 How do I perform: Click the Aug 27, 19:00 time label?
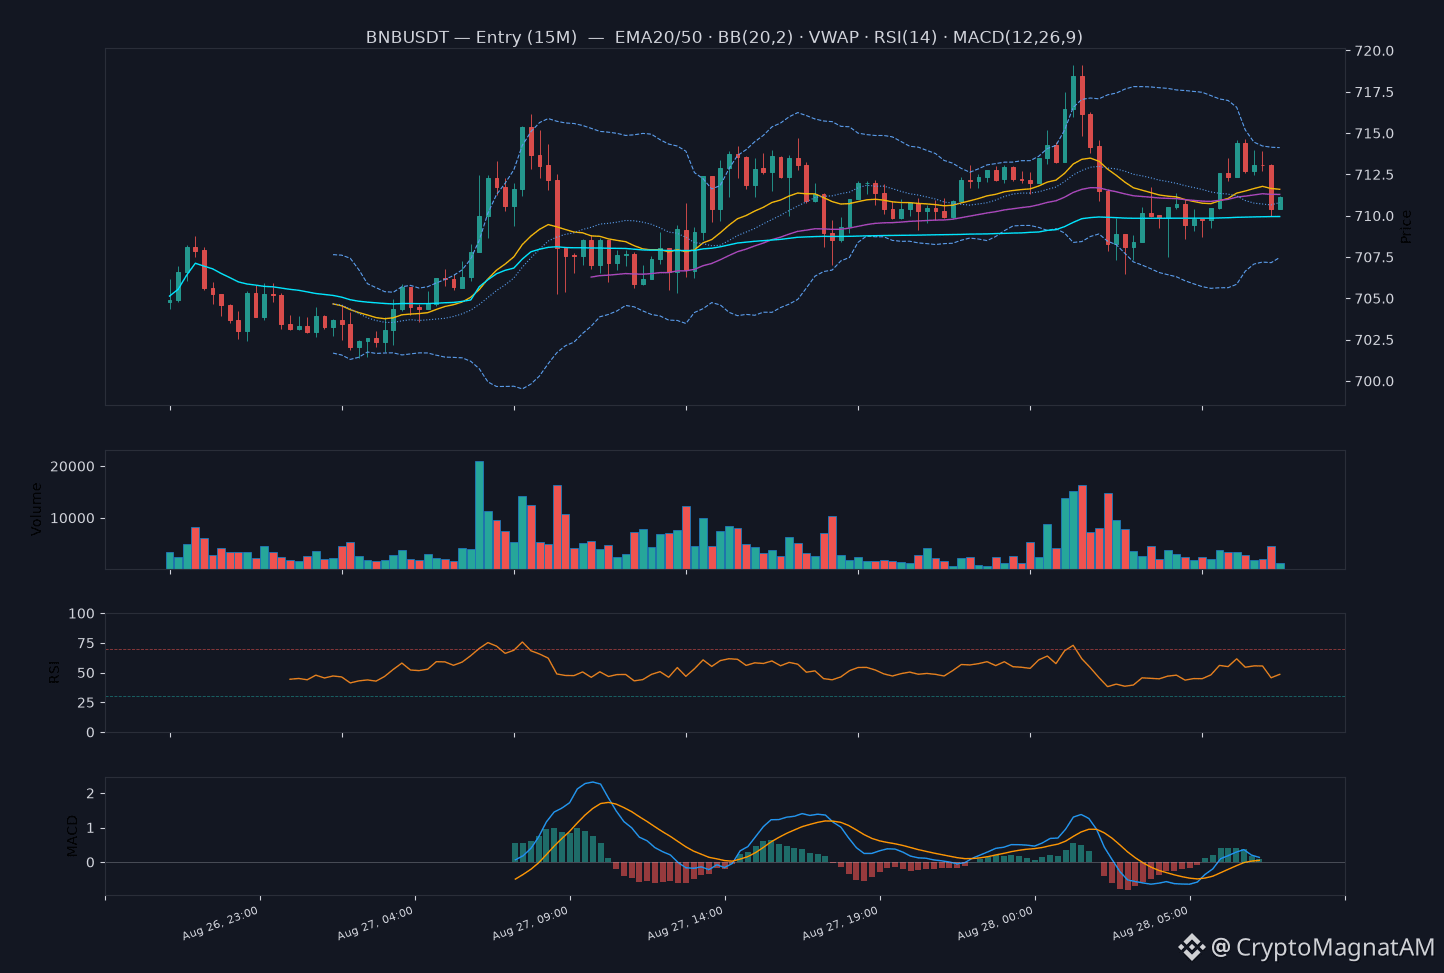click(x=840, y=923)
